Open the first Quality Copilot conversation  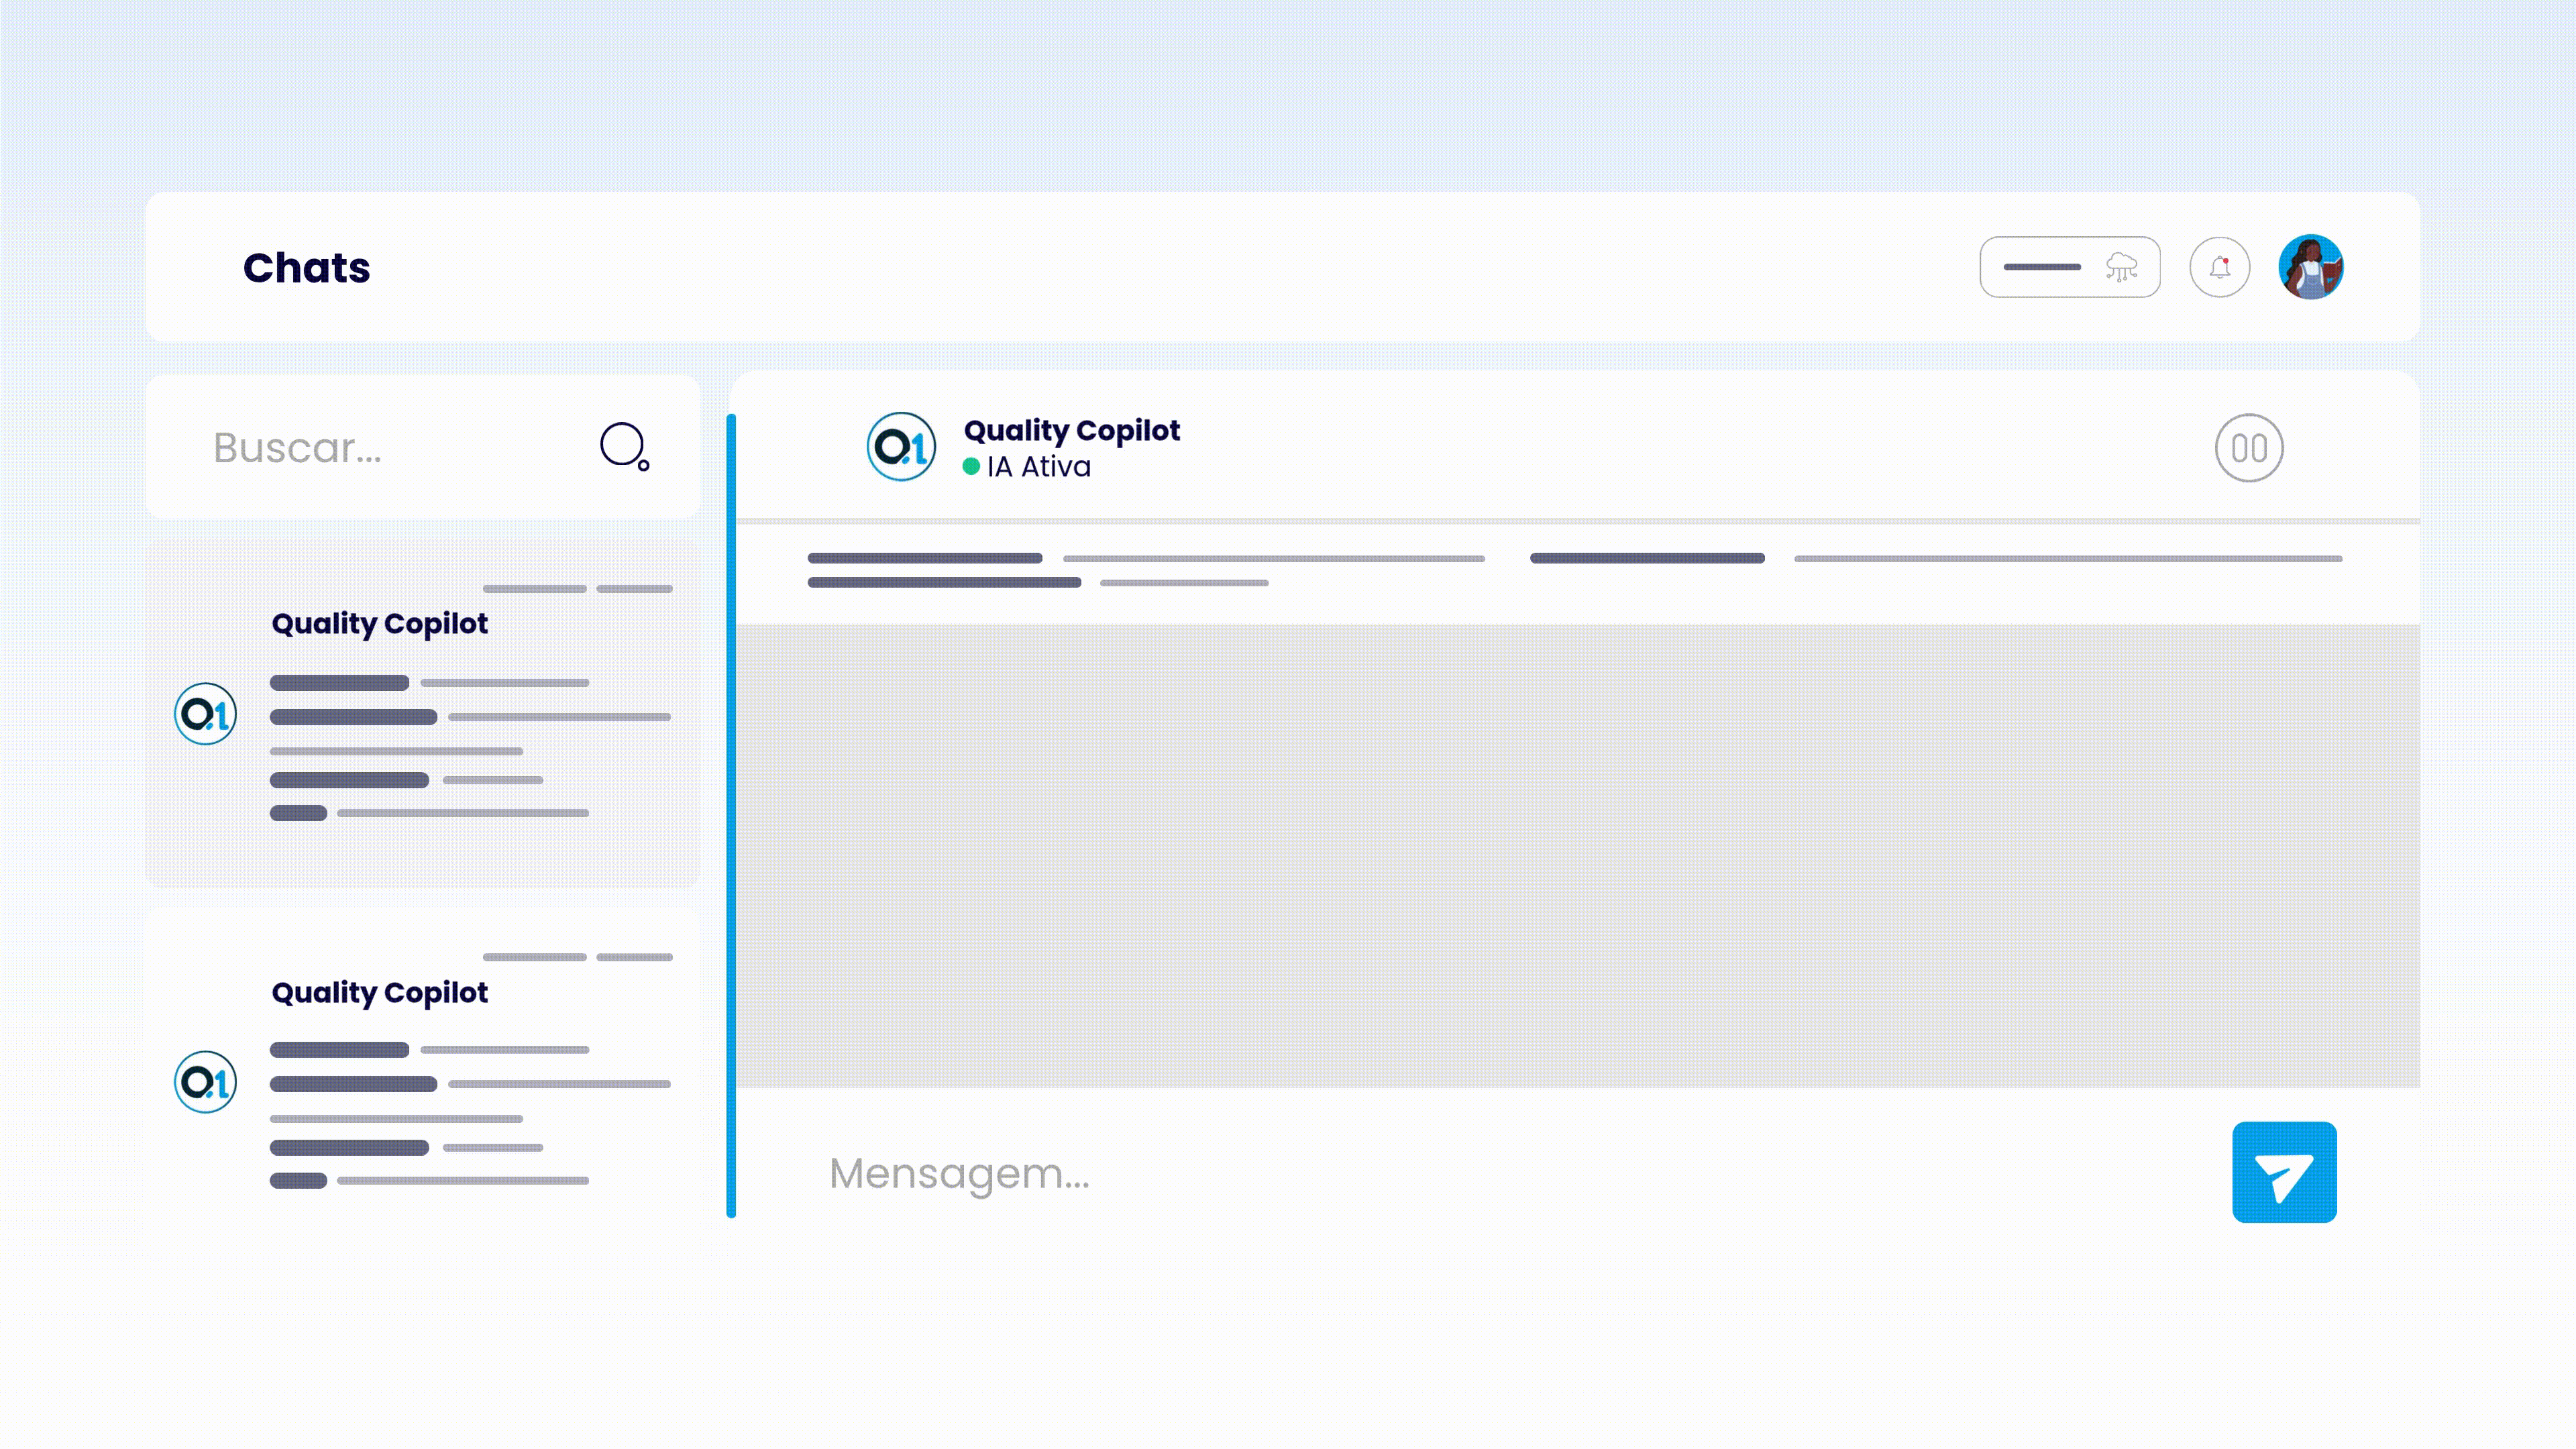click(379, 623)
